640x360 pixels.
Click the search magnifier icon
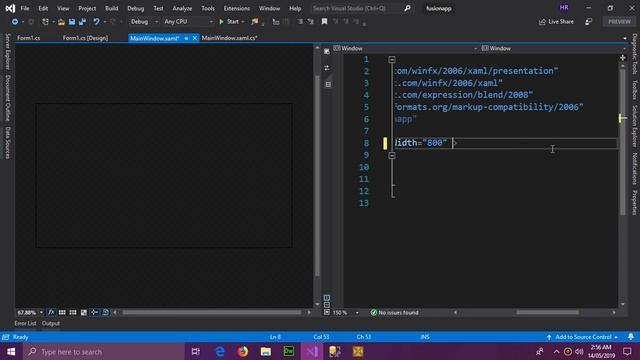pyautogui.click(x=407, y=8)
